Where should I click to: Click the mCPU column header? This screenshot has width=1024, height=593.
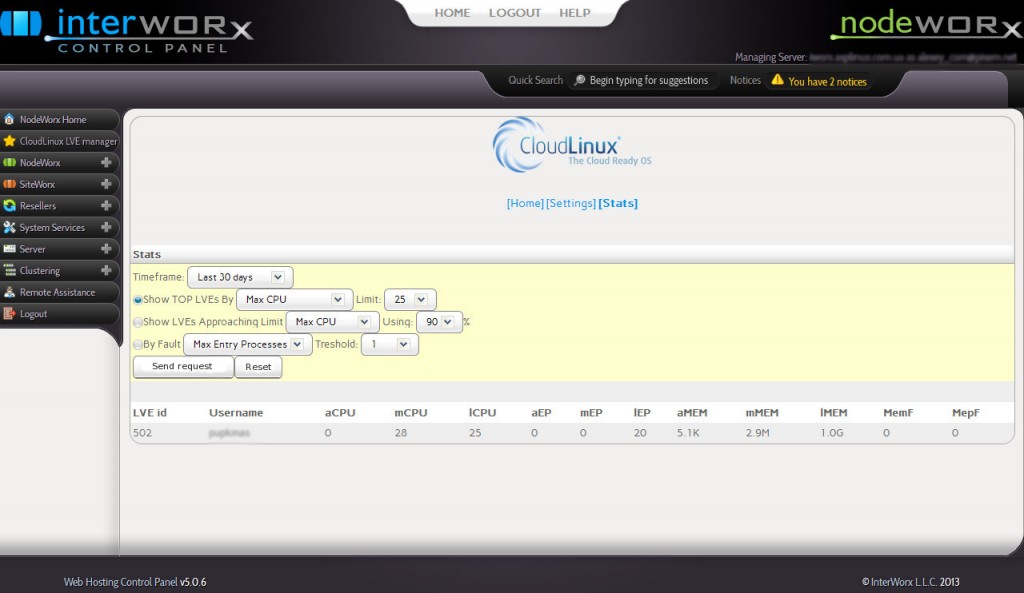pos(411,413)
